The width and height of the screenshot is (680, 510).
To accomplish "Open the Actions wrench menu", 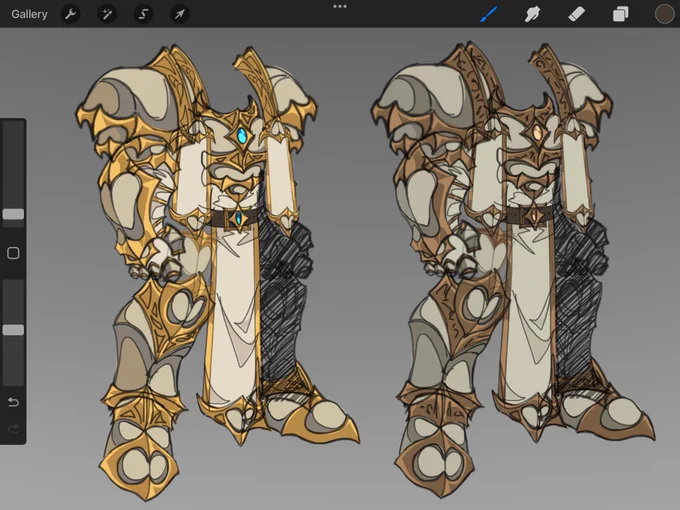I will tap(70, 14).
